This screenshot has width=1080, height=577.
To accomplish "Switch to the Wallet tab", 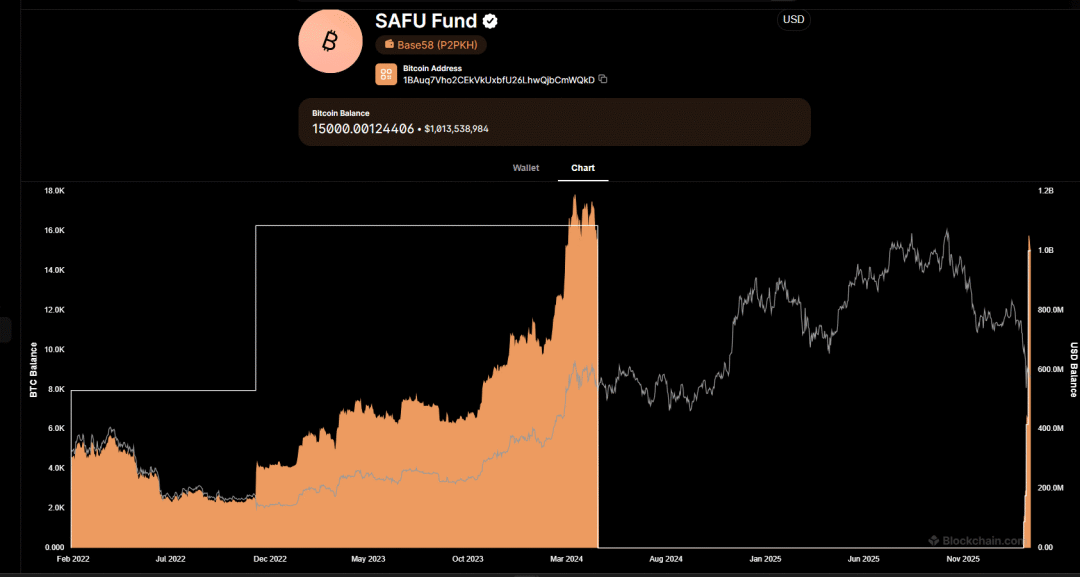I will click(526, 168).
